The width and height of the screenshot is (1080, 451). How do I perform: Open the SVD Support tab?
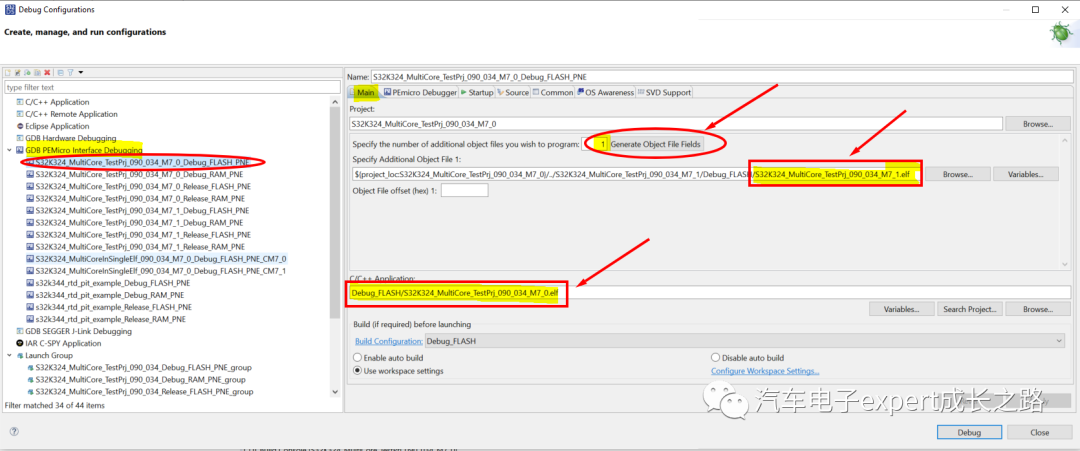pyautogui.click(x=664, y=92)
